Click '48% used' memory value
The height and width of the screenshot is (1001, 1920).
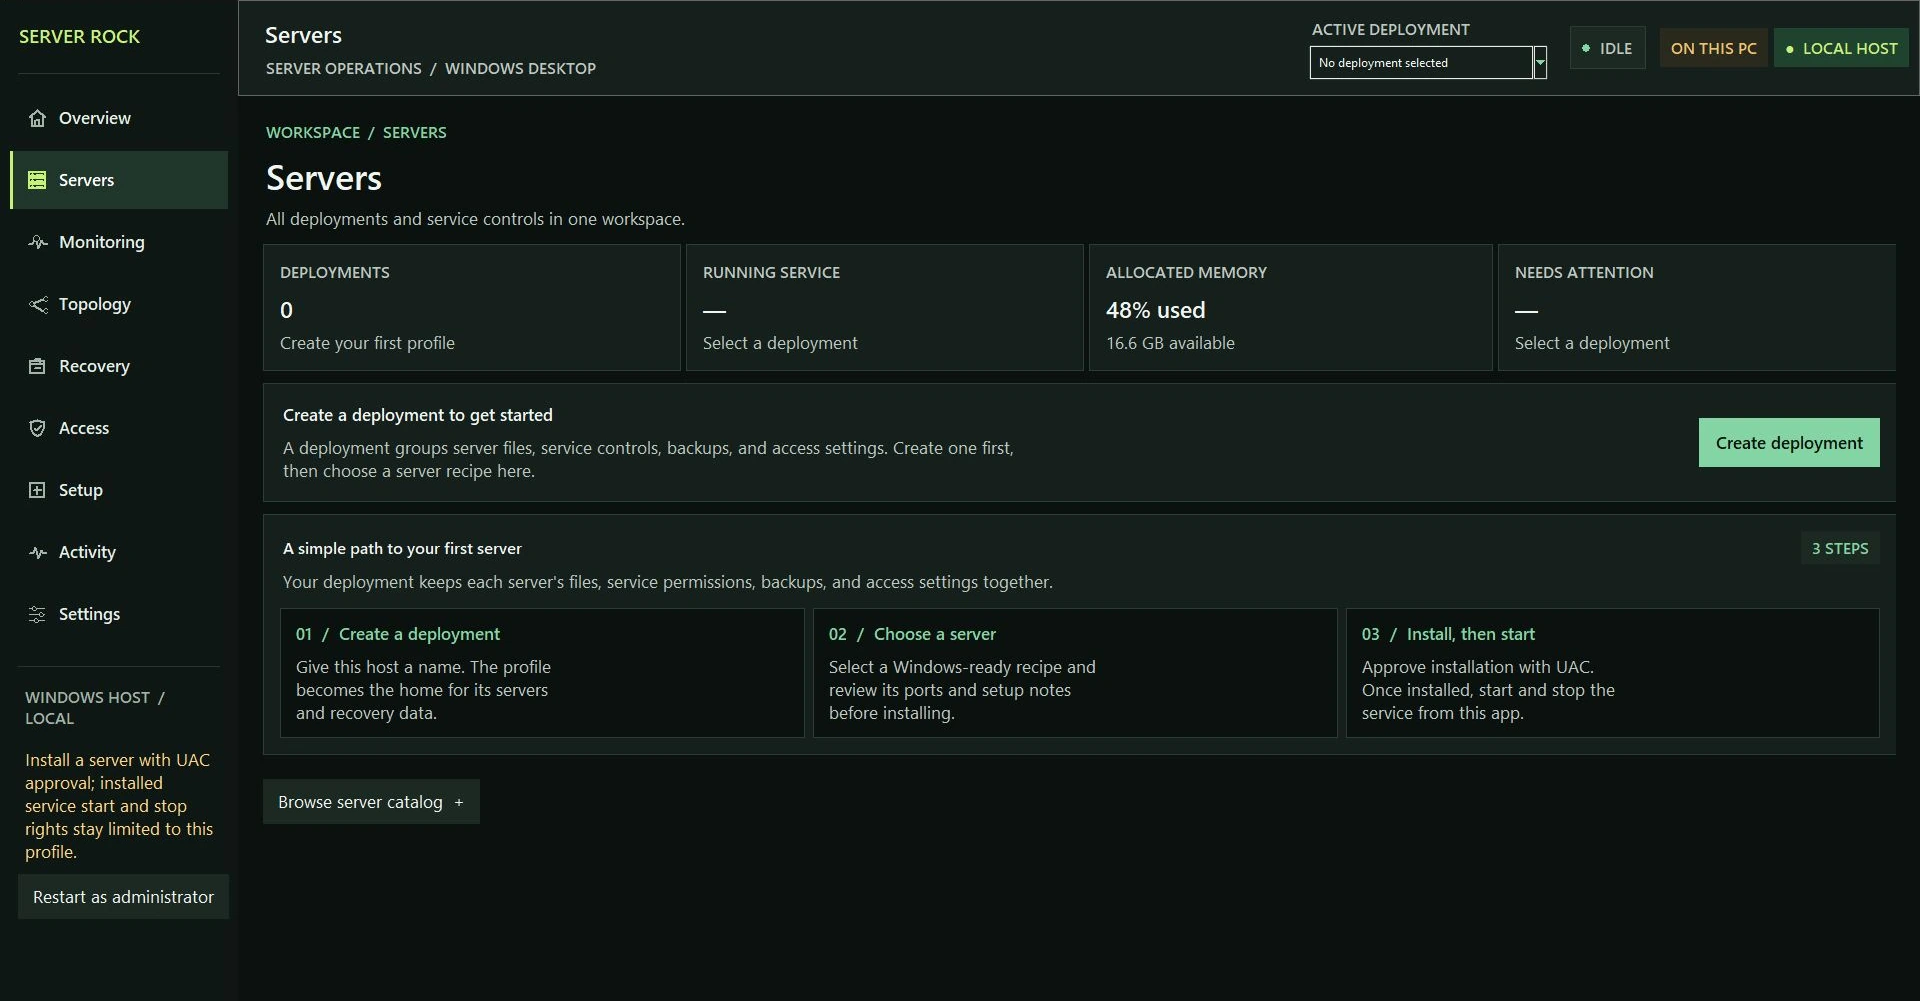click(x=1155, y=310)
